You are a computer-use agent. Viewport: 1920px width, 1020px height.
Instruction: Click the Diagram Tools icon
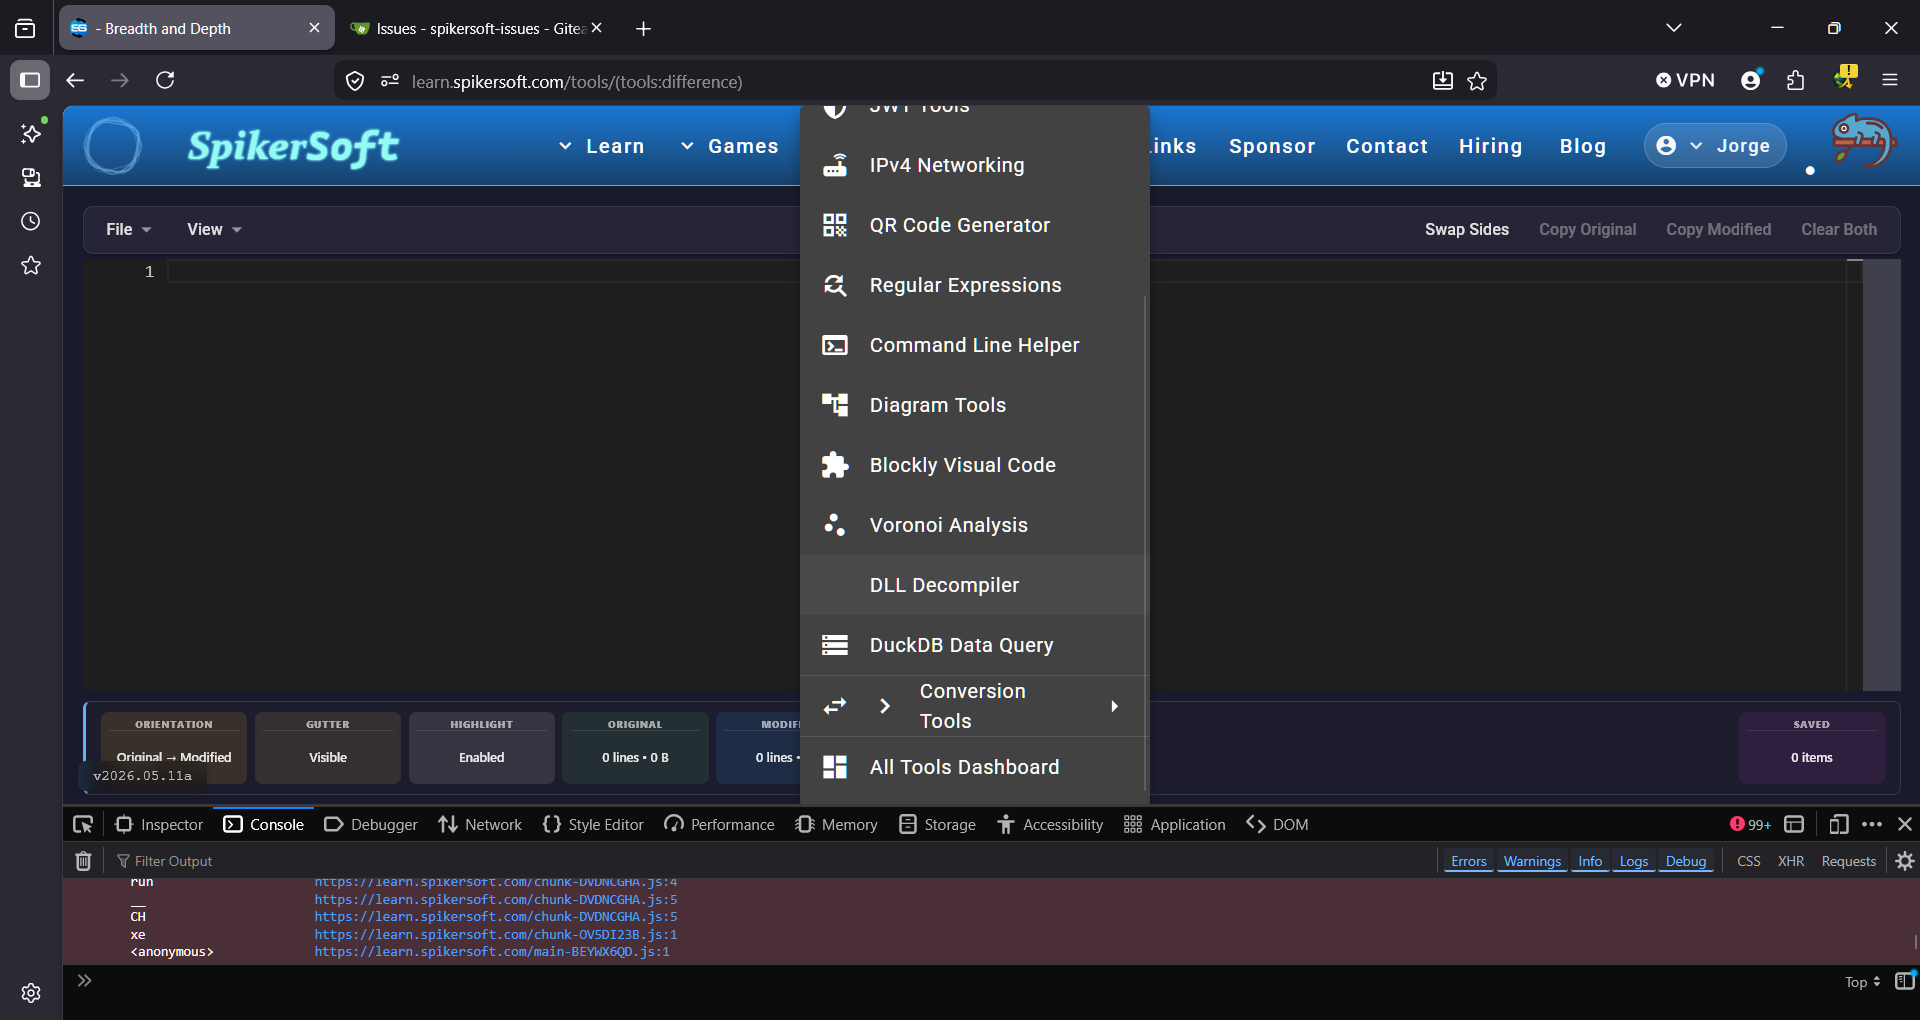835,405
